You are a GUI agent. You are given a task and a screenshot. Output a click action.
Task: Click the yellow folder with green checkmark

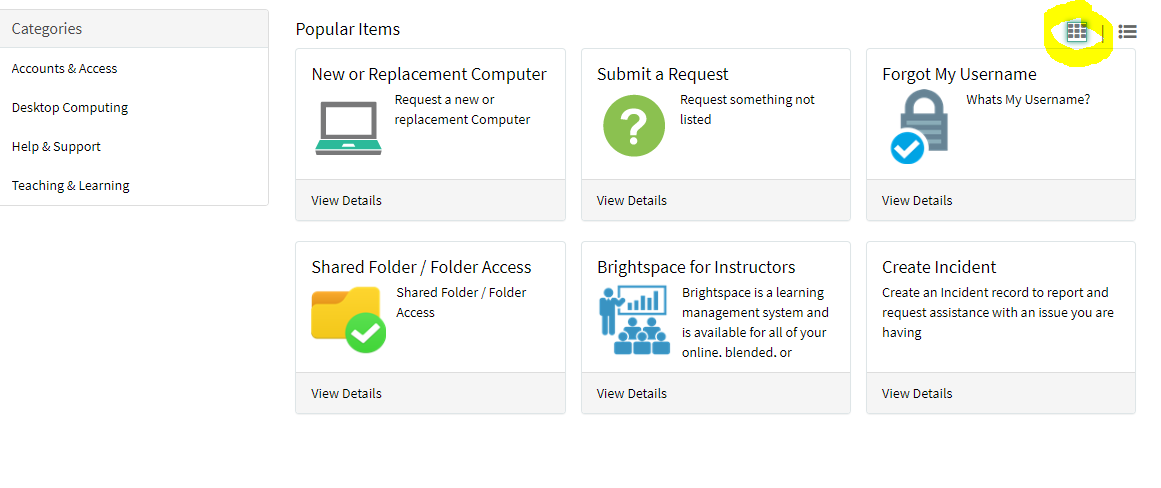click(348, 319)
